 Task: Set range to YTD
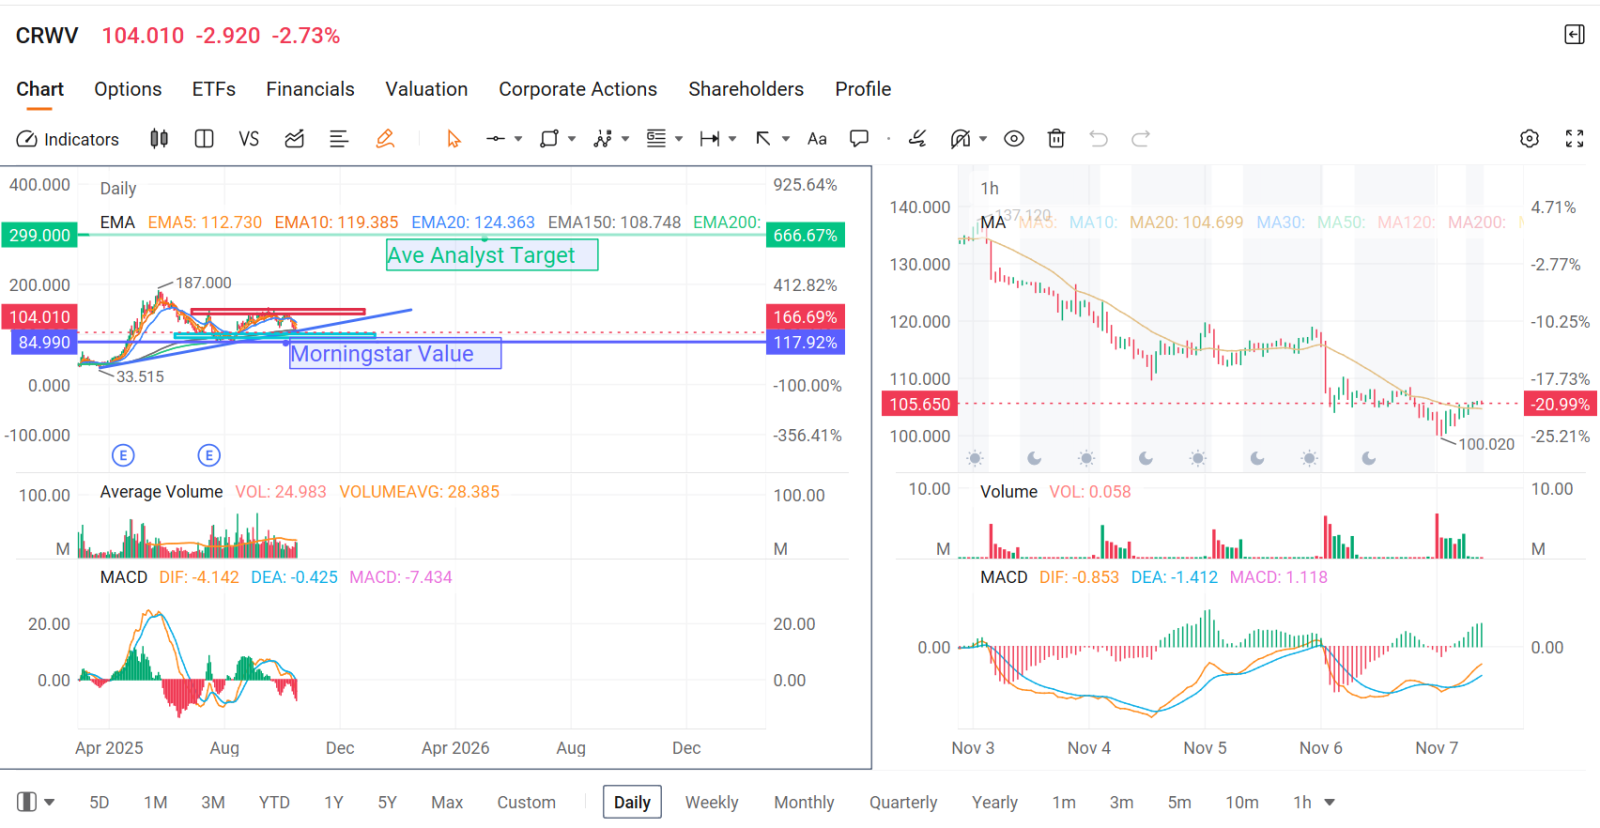[x=274, y=802]
